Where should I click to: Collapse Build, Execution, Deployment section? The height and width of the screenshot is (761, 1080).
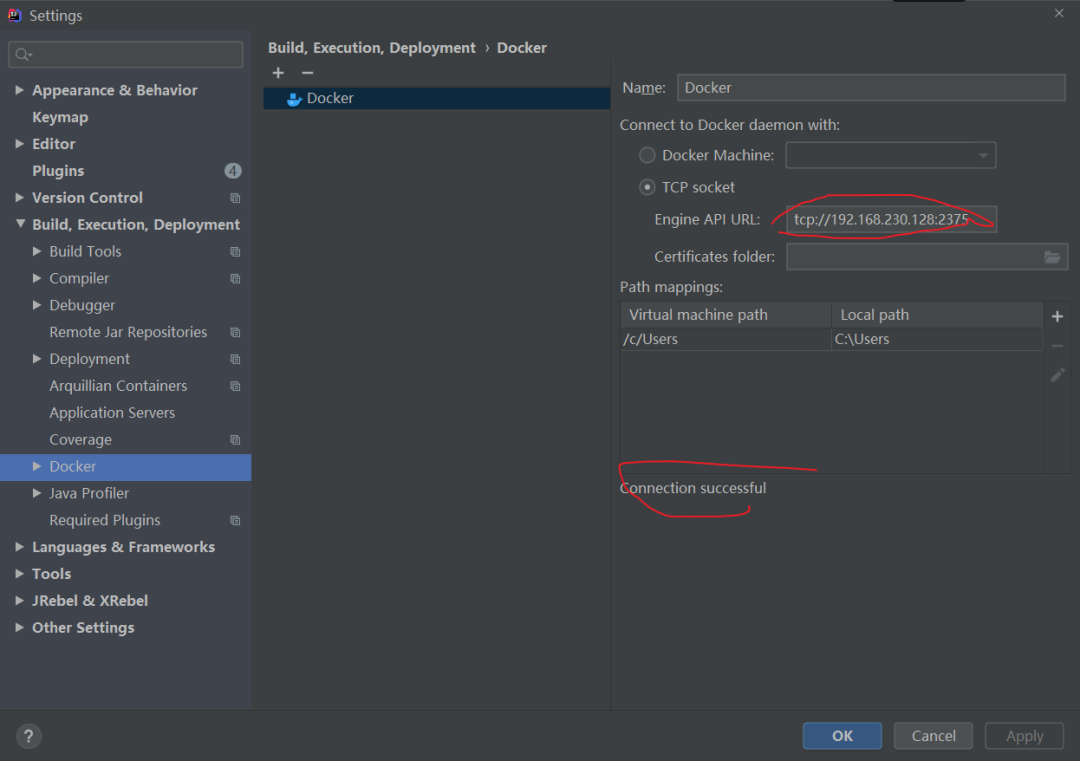pyautogui.click(x=19, y=224)
